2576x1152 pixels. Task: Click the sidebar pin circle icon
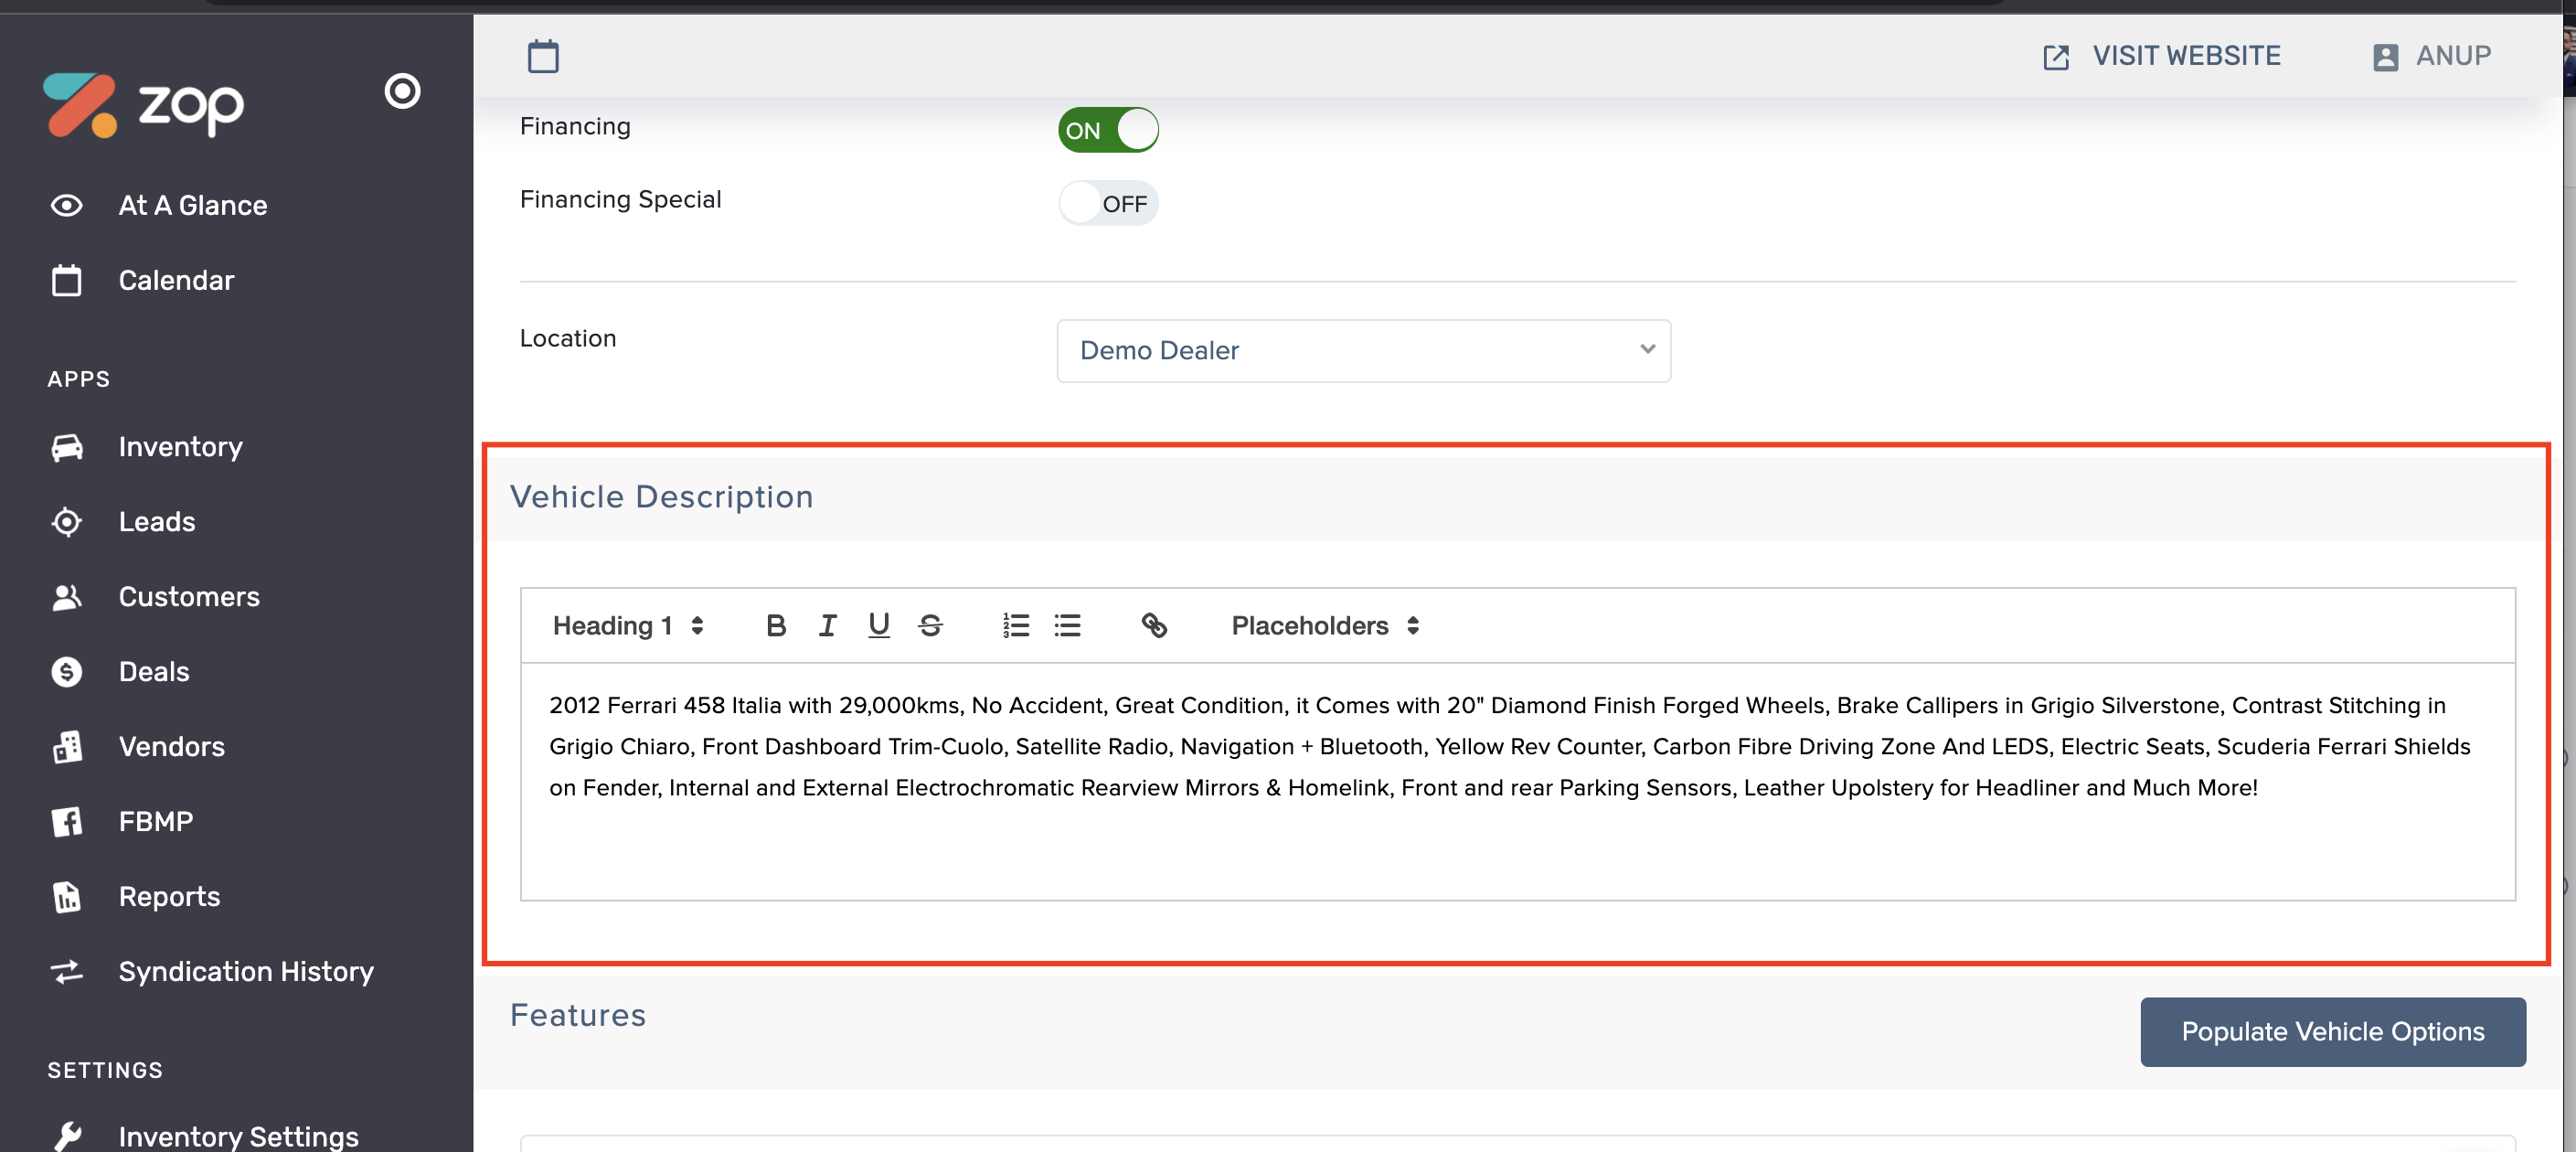pyautogui.click(x=402, y=92)
